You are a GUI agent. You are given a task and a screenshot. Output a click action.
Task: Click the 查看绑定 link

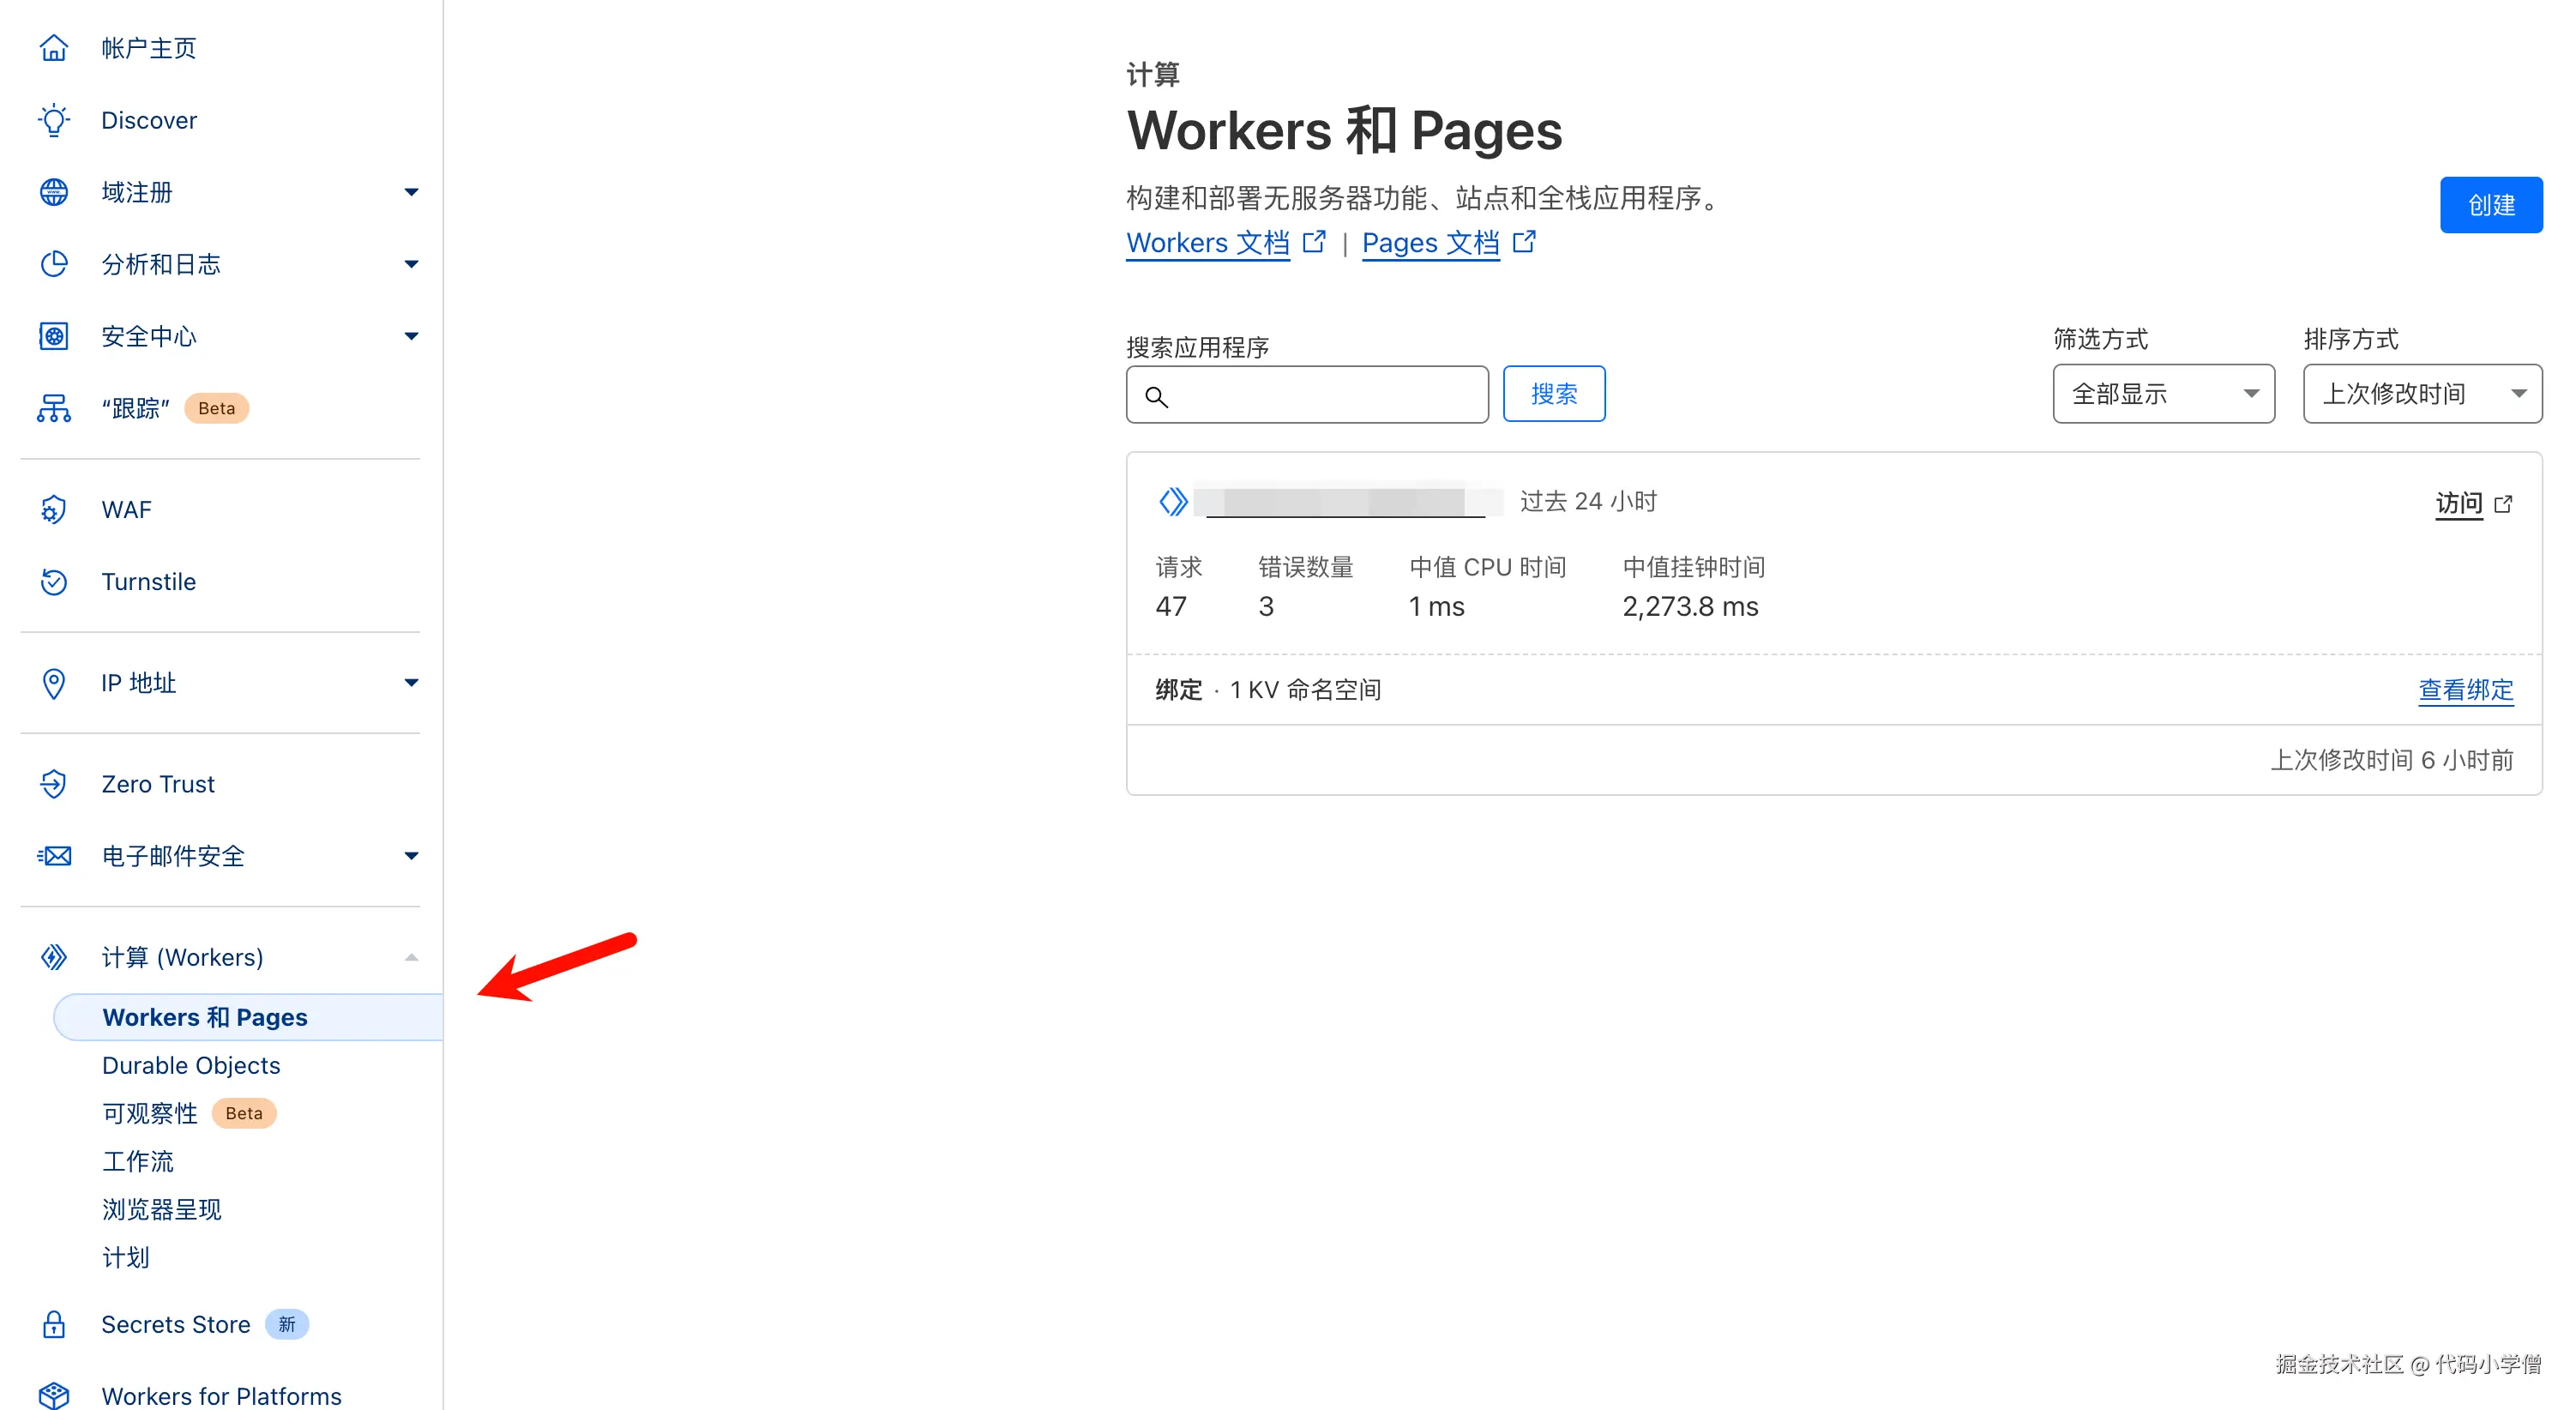click(2465, 690)
